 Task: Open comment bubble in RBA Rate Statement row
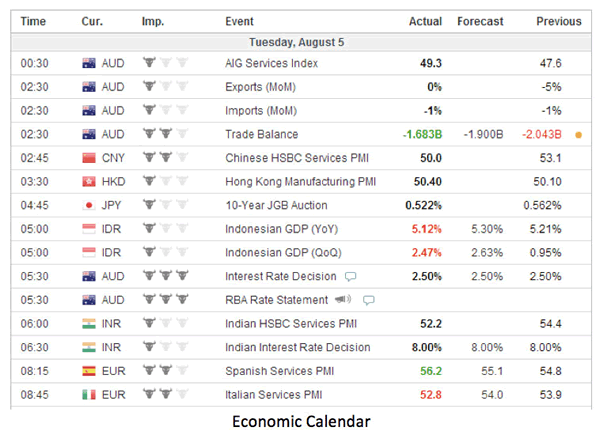368,300
